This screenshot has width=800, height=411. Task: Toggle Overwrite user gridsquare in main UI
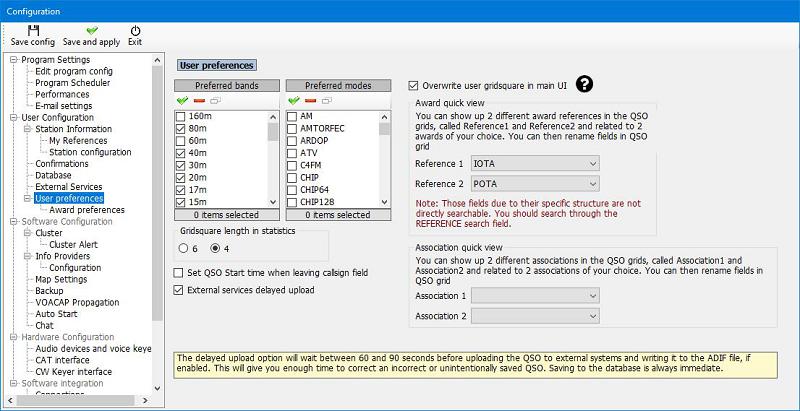(x=413, y=86)
